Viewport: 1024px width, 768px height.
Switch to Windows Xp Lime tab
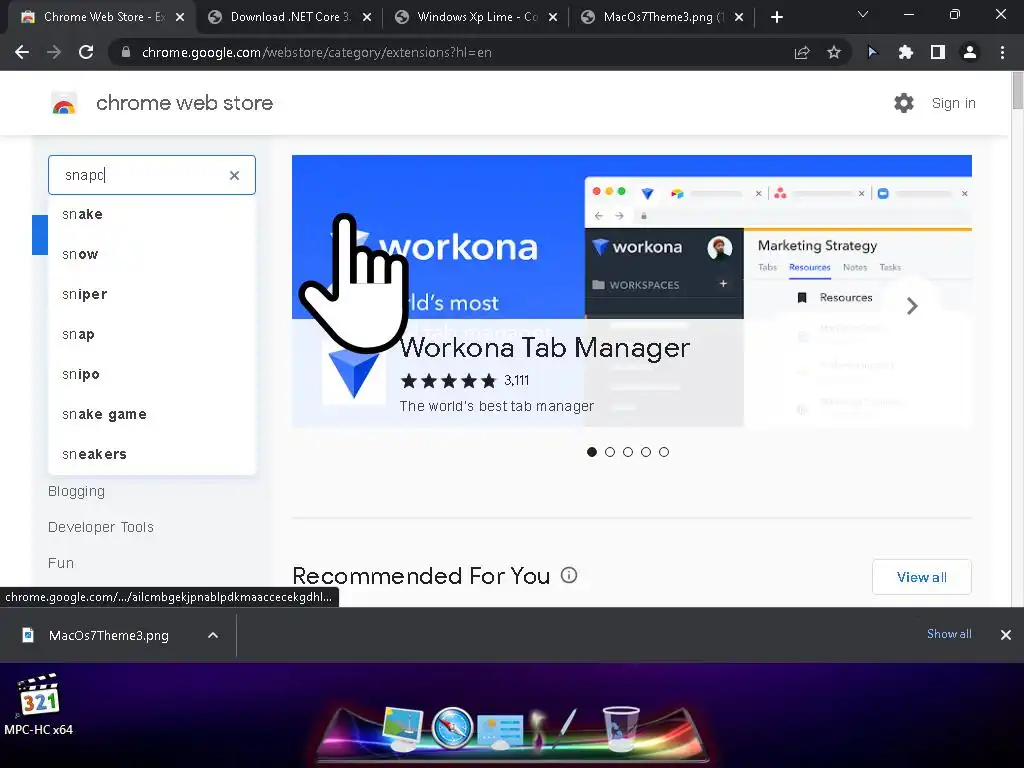point(477,17)
